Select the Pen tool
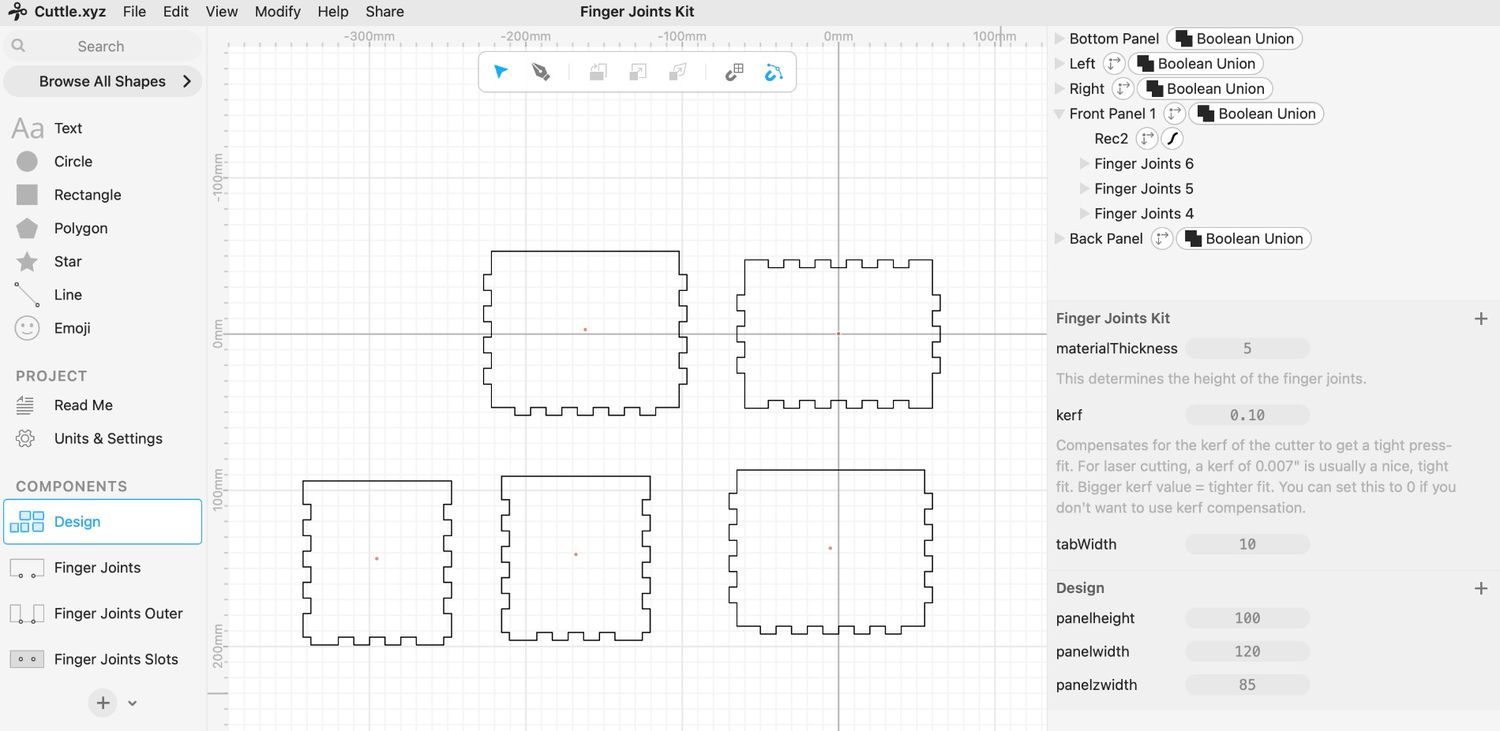This screenshot has height=731, width=1500. (x=541, y=72)
